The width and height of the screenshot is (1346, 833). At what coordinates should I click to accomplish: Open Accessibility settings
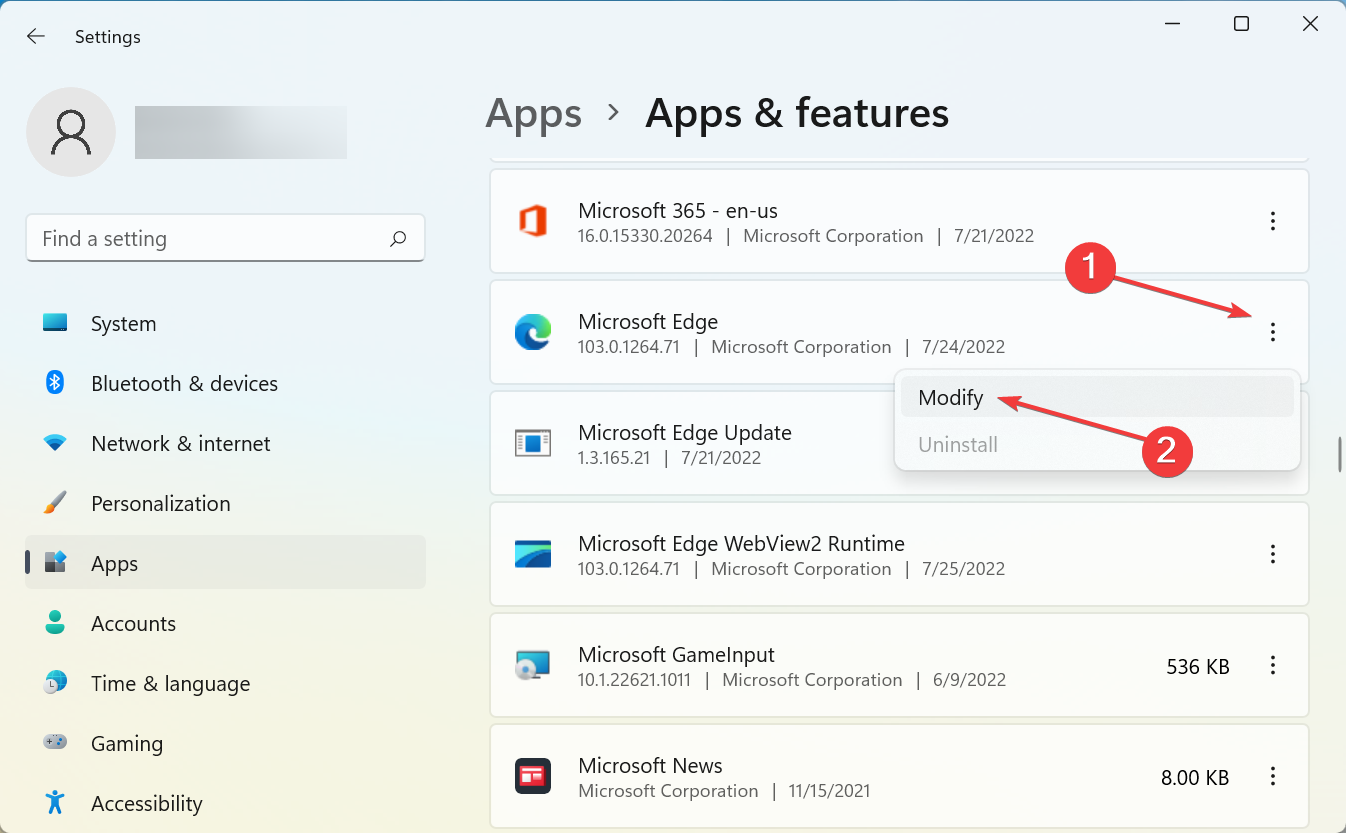(x=225, y=804)
